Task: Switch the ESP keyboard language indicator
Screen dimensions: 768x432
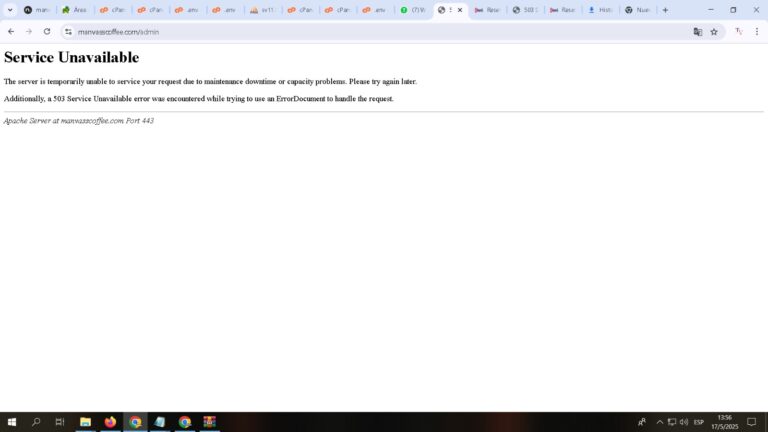Action: [x=698, y=422]
